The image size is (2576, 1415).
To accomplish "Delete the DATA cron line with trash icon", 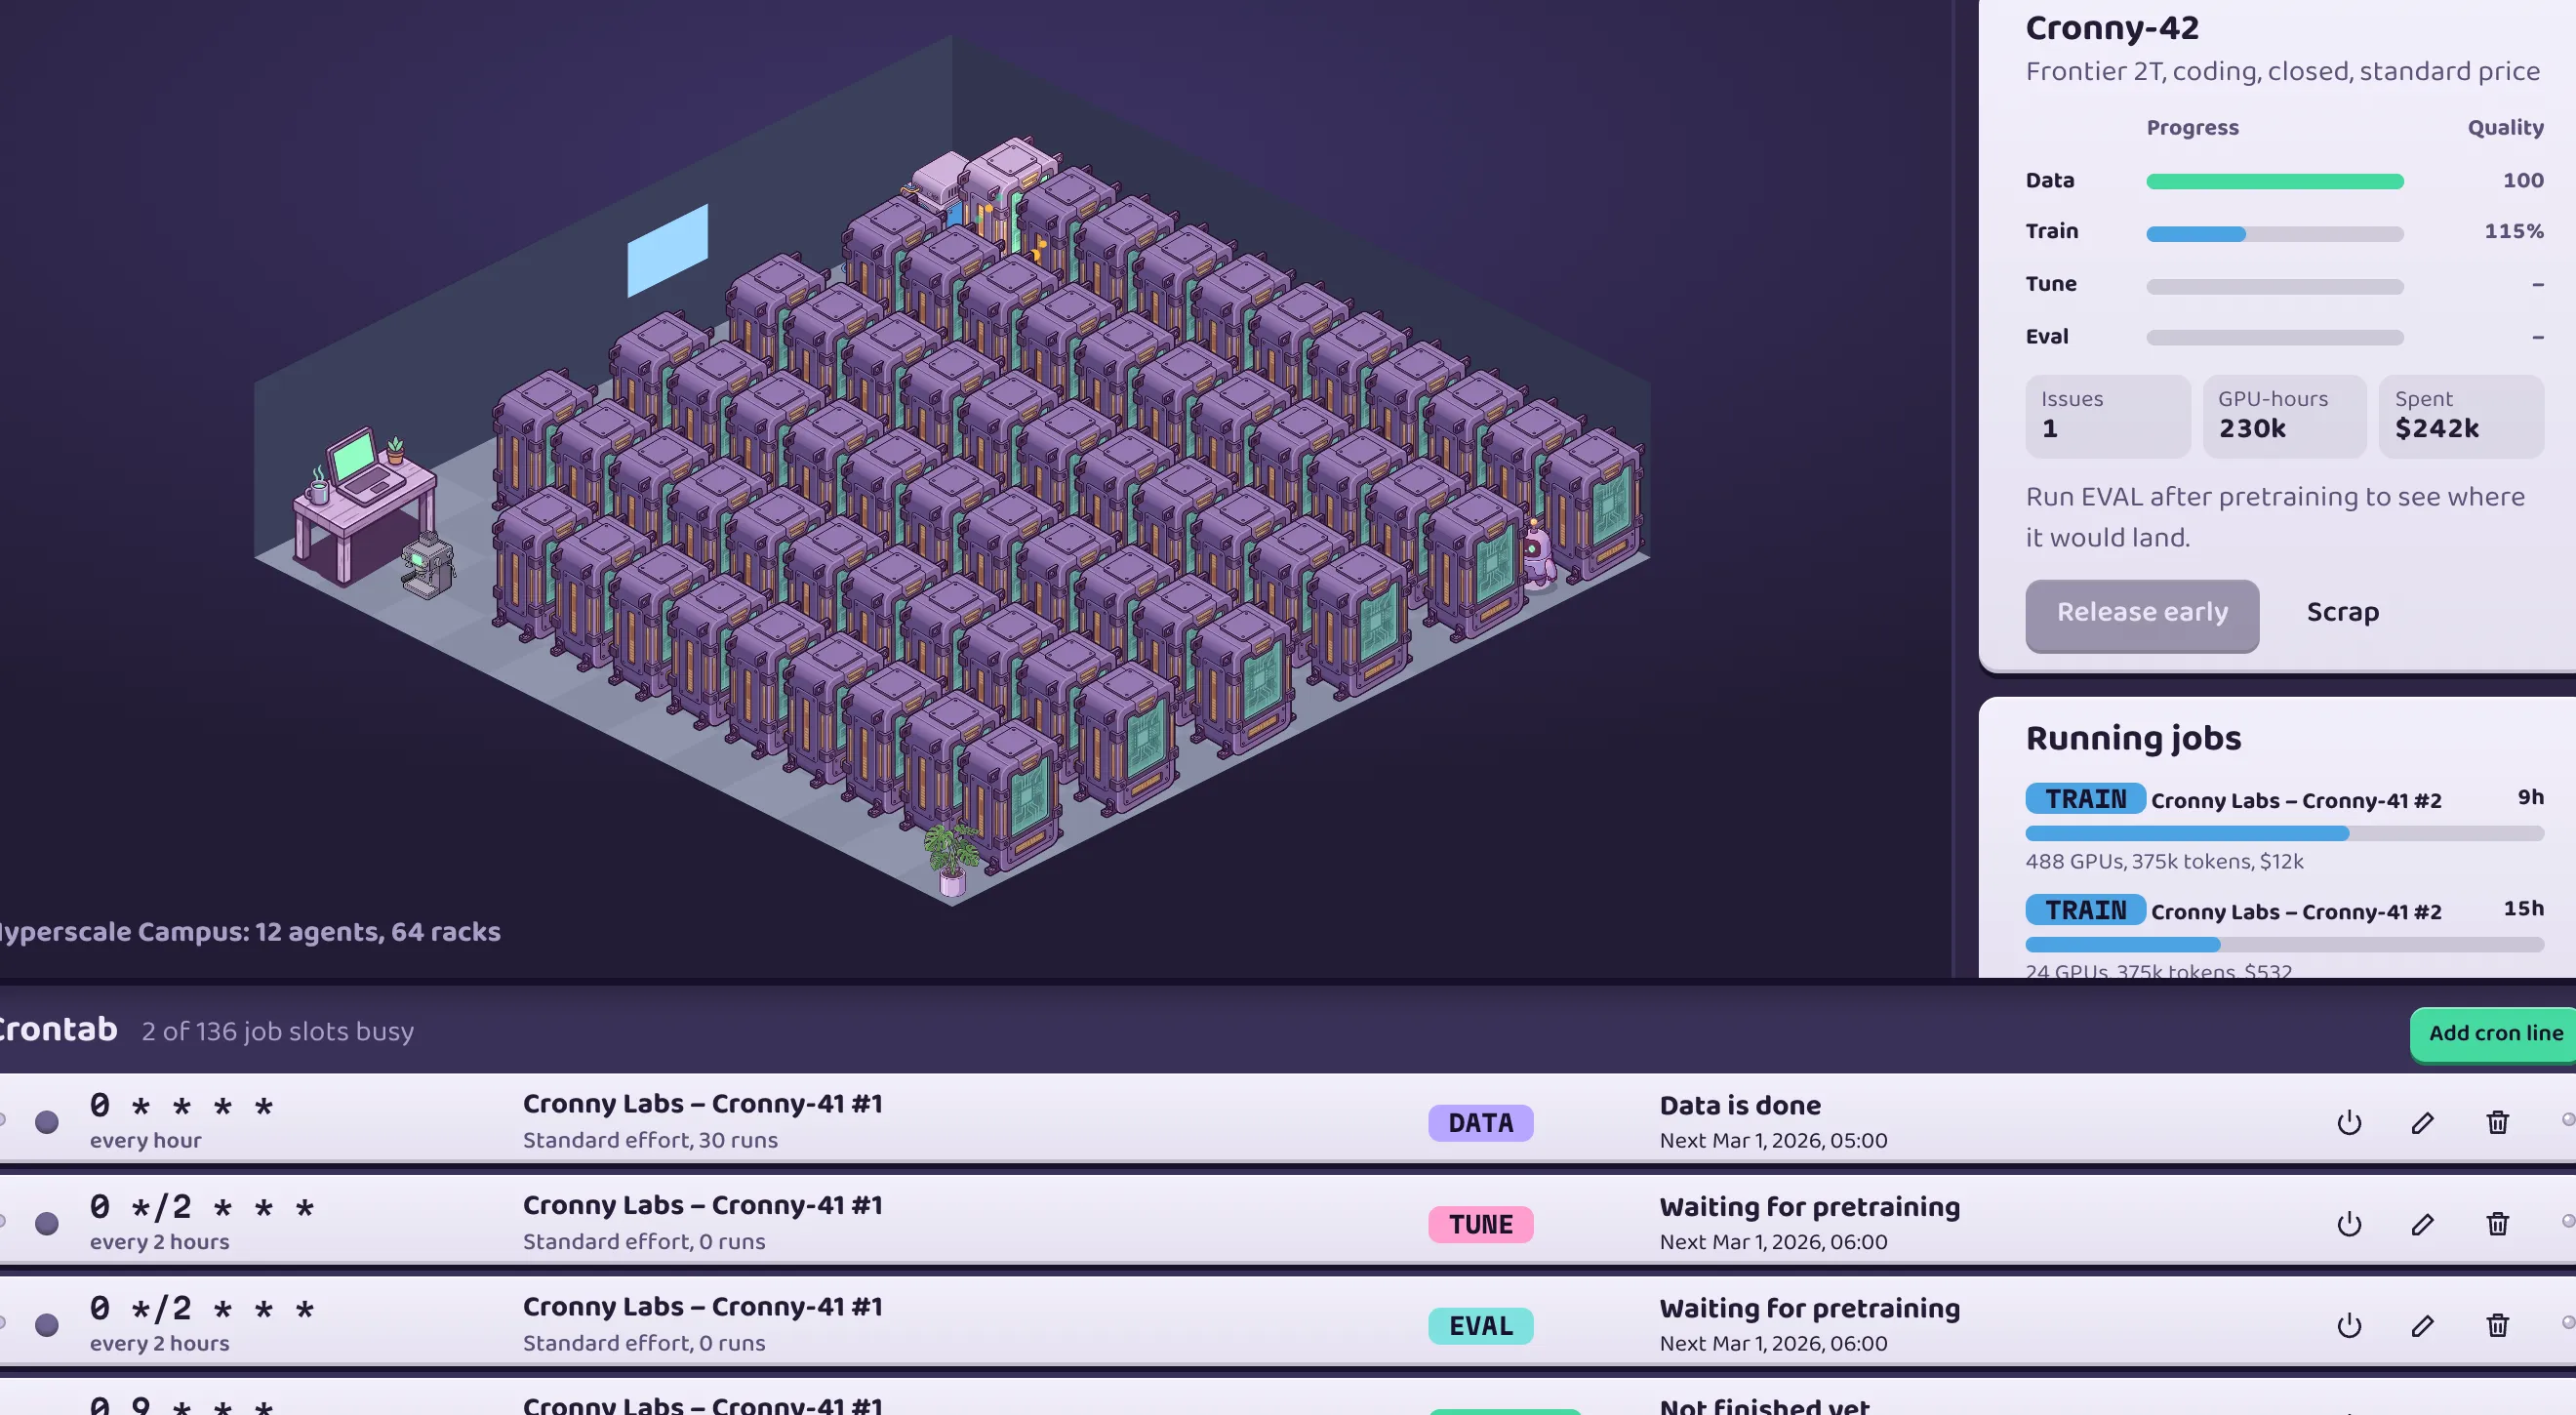I will (2497, 1122).
